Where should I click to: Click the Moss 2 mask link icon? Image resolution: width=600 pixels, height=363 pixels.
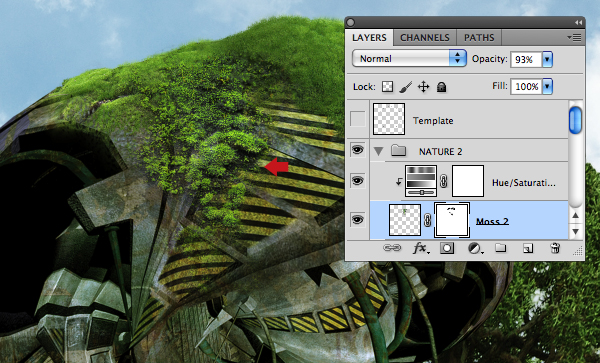tap(427, 220)
